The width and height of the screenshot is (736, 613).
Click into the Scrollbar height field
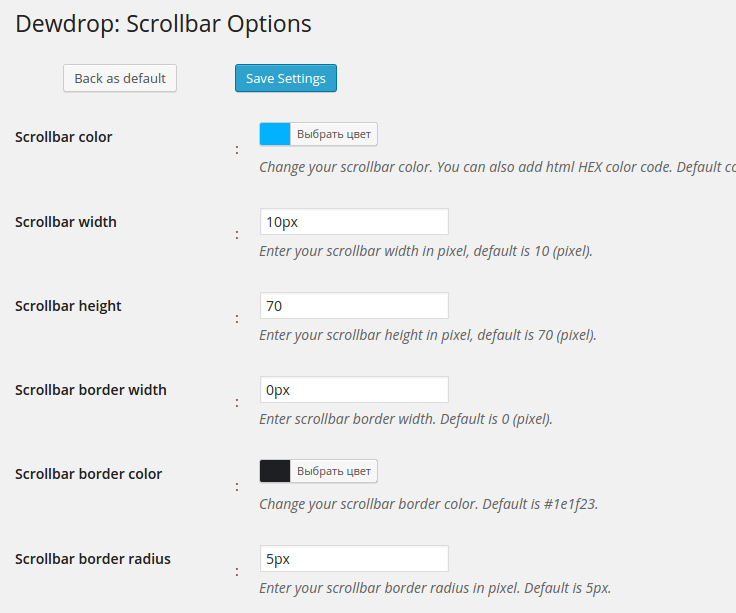click(x=353, y=306)
